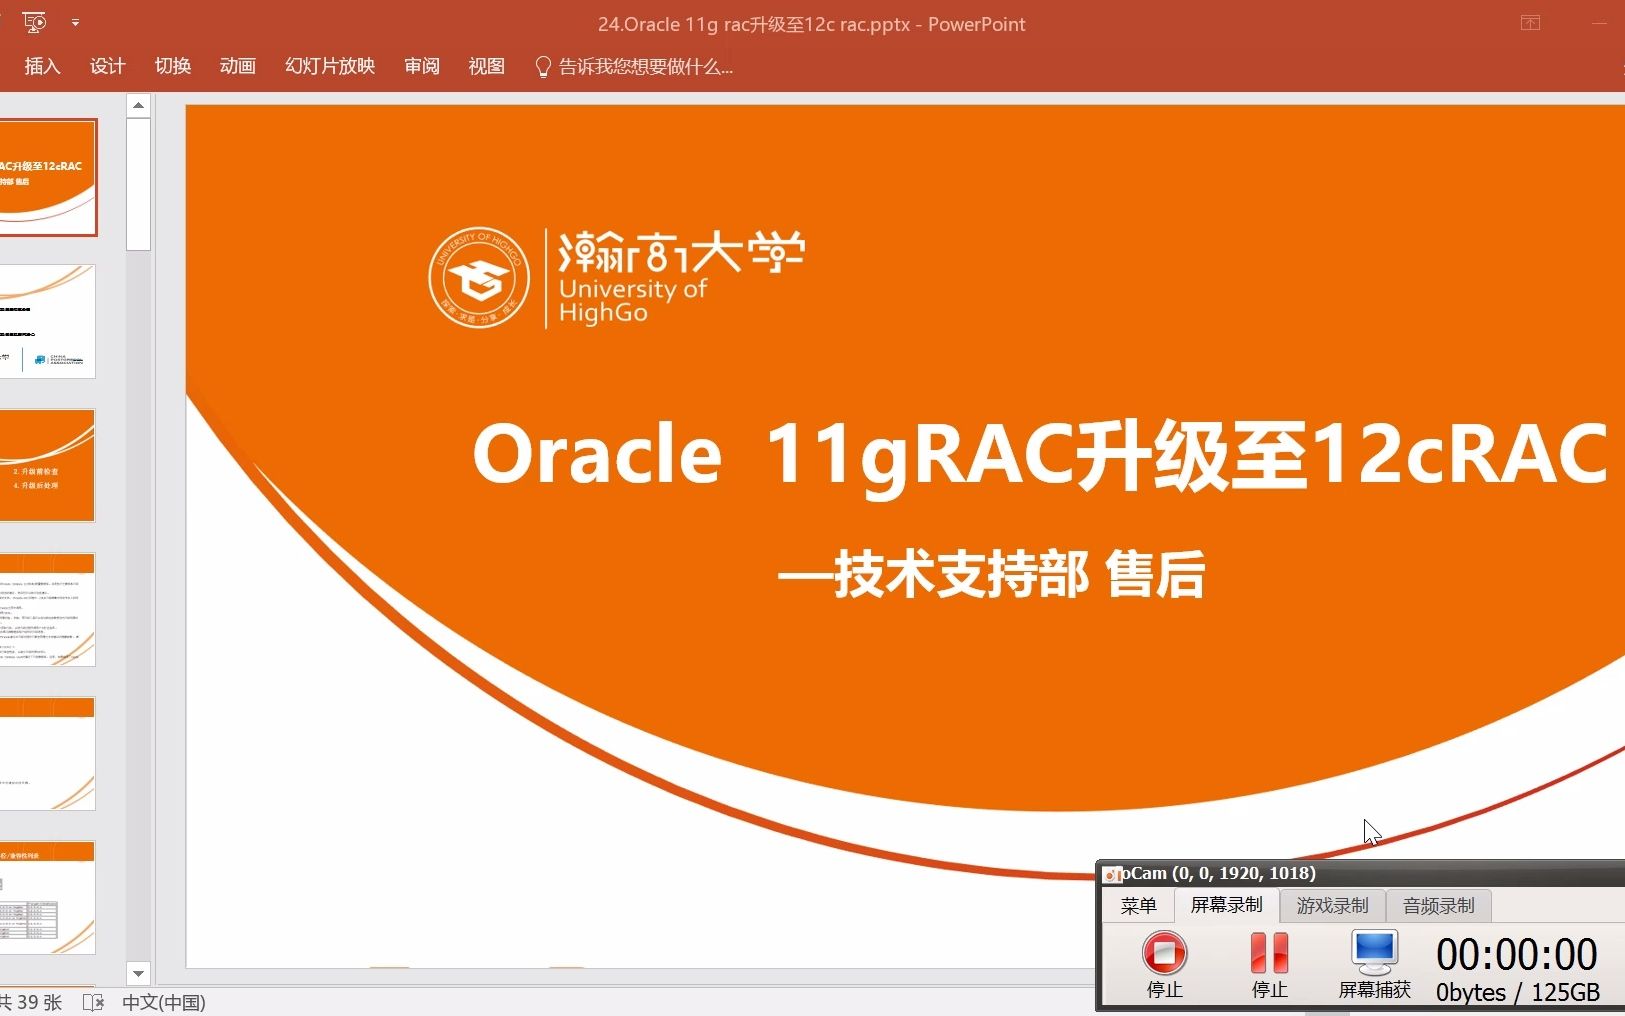Click the red round stop record button in oCam

point(1164,953)
